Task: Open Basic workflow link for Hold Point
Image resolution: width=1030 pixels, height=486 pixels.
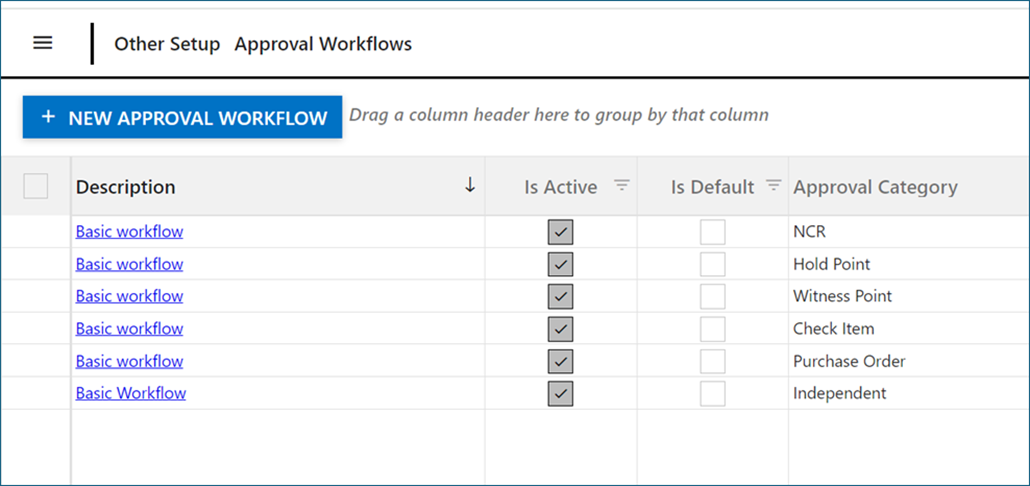Action: tap(129, 264)
